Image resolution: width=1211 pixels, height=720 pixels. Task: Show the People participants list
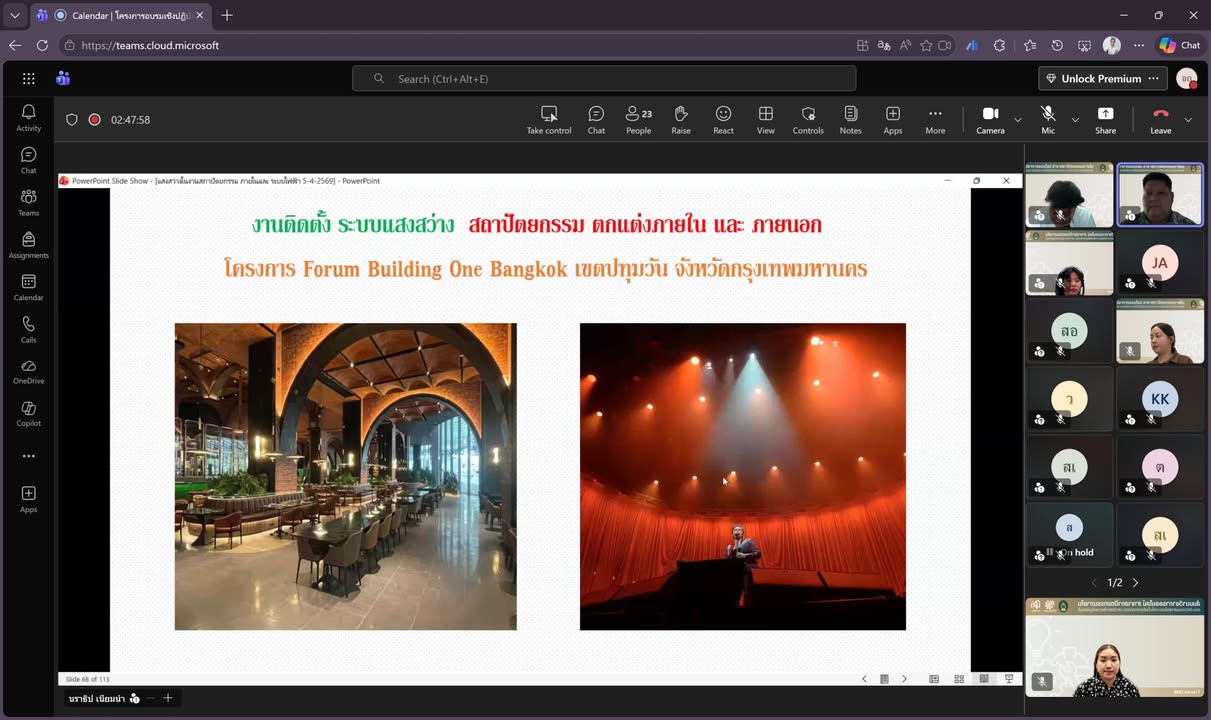pos(638,119)
